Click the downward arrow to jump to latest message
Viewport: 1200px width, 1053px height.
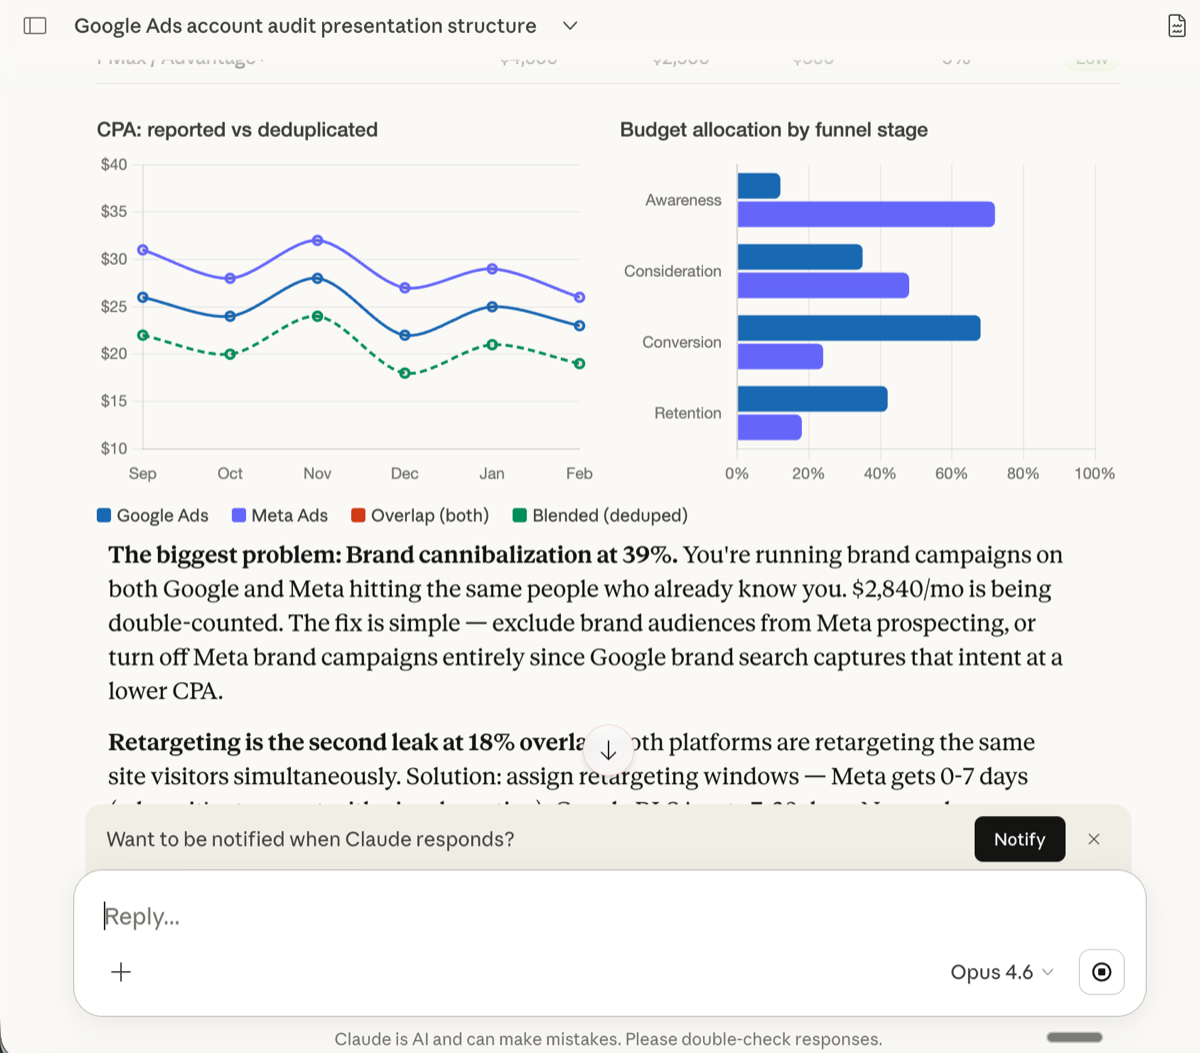click(x=608, y=749)
